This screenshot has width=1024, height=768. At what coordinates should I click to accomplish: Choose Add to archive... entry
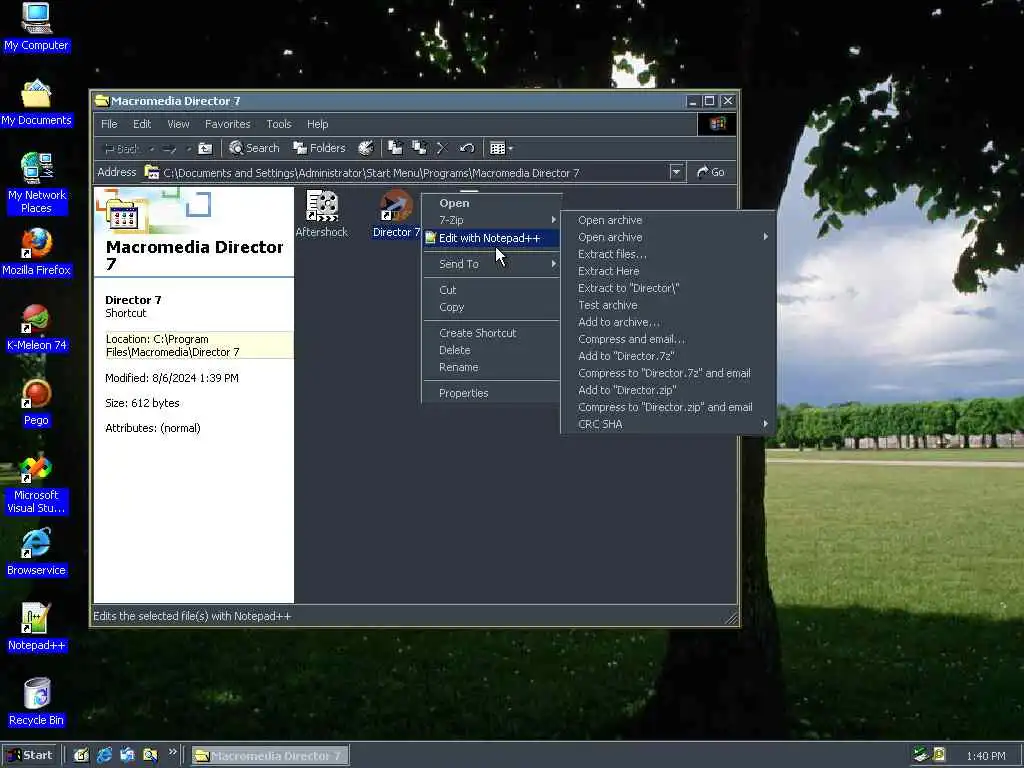(667, 322)
